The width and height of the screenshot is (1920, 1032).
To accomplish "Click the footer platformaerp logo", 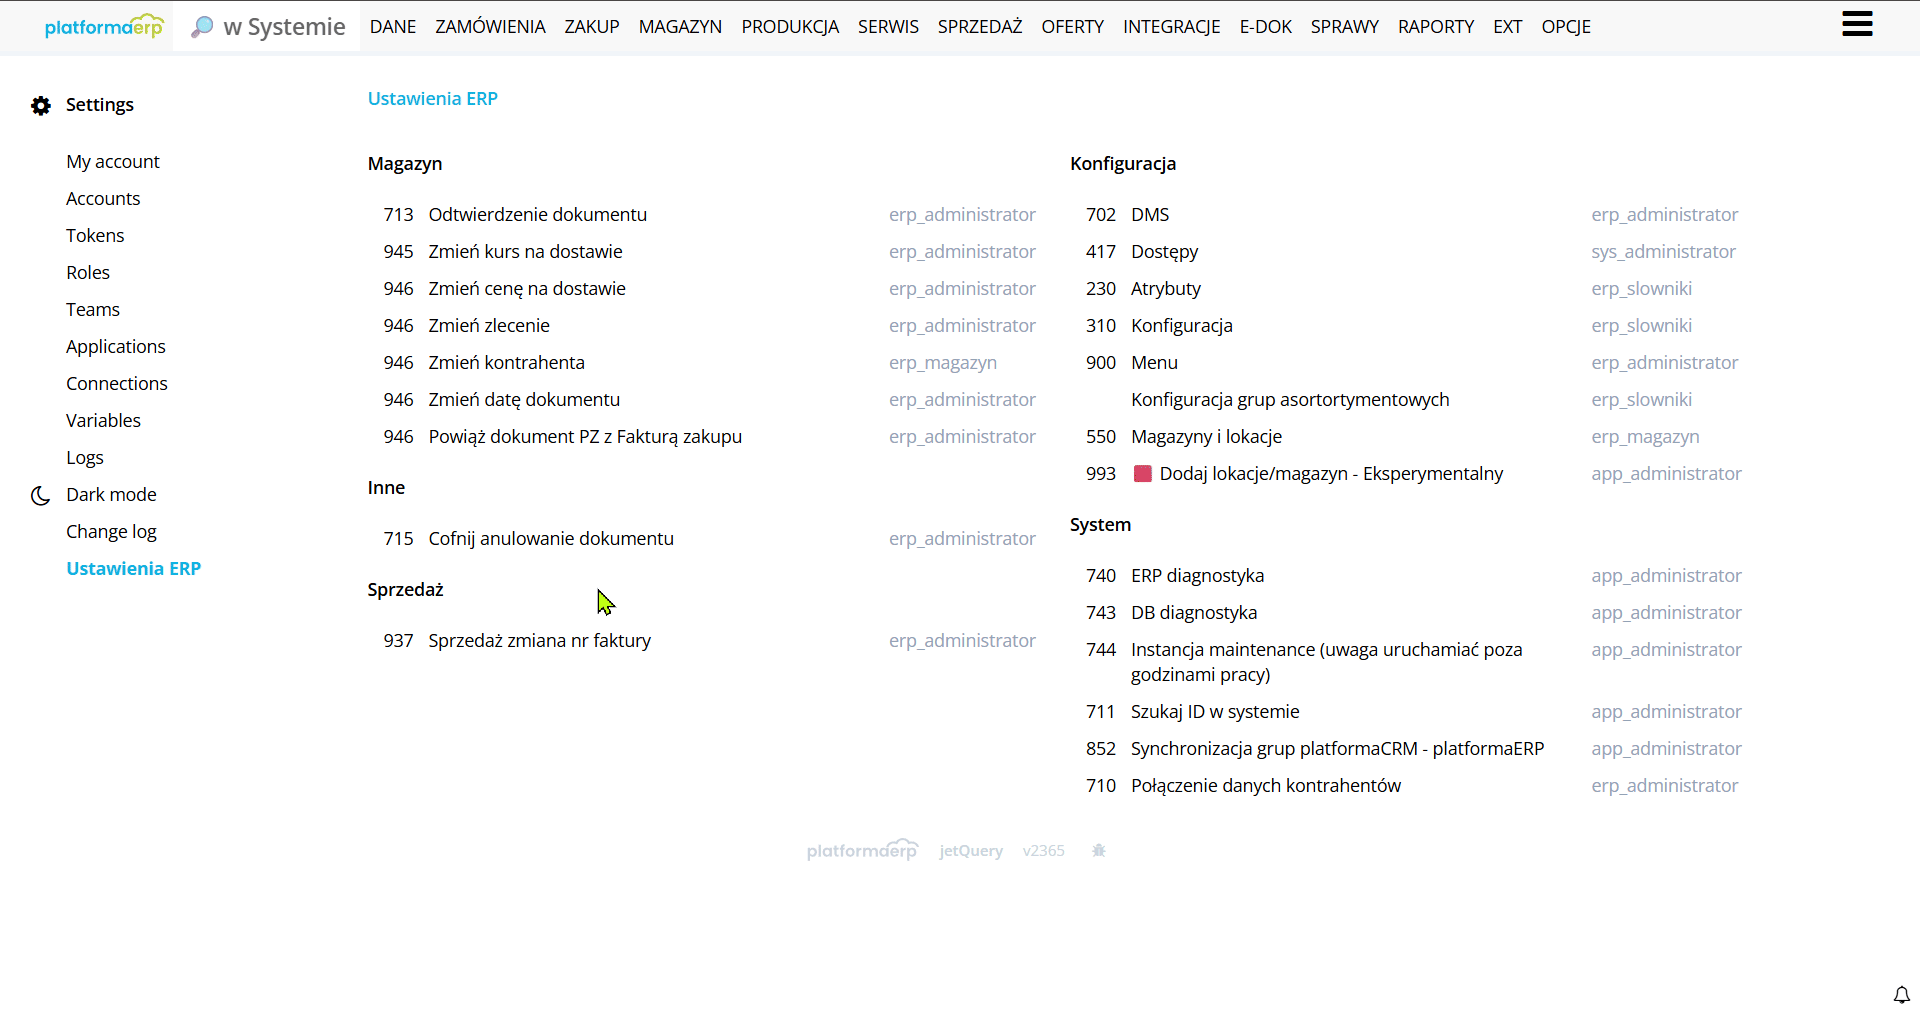I will [861, 851].
